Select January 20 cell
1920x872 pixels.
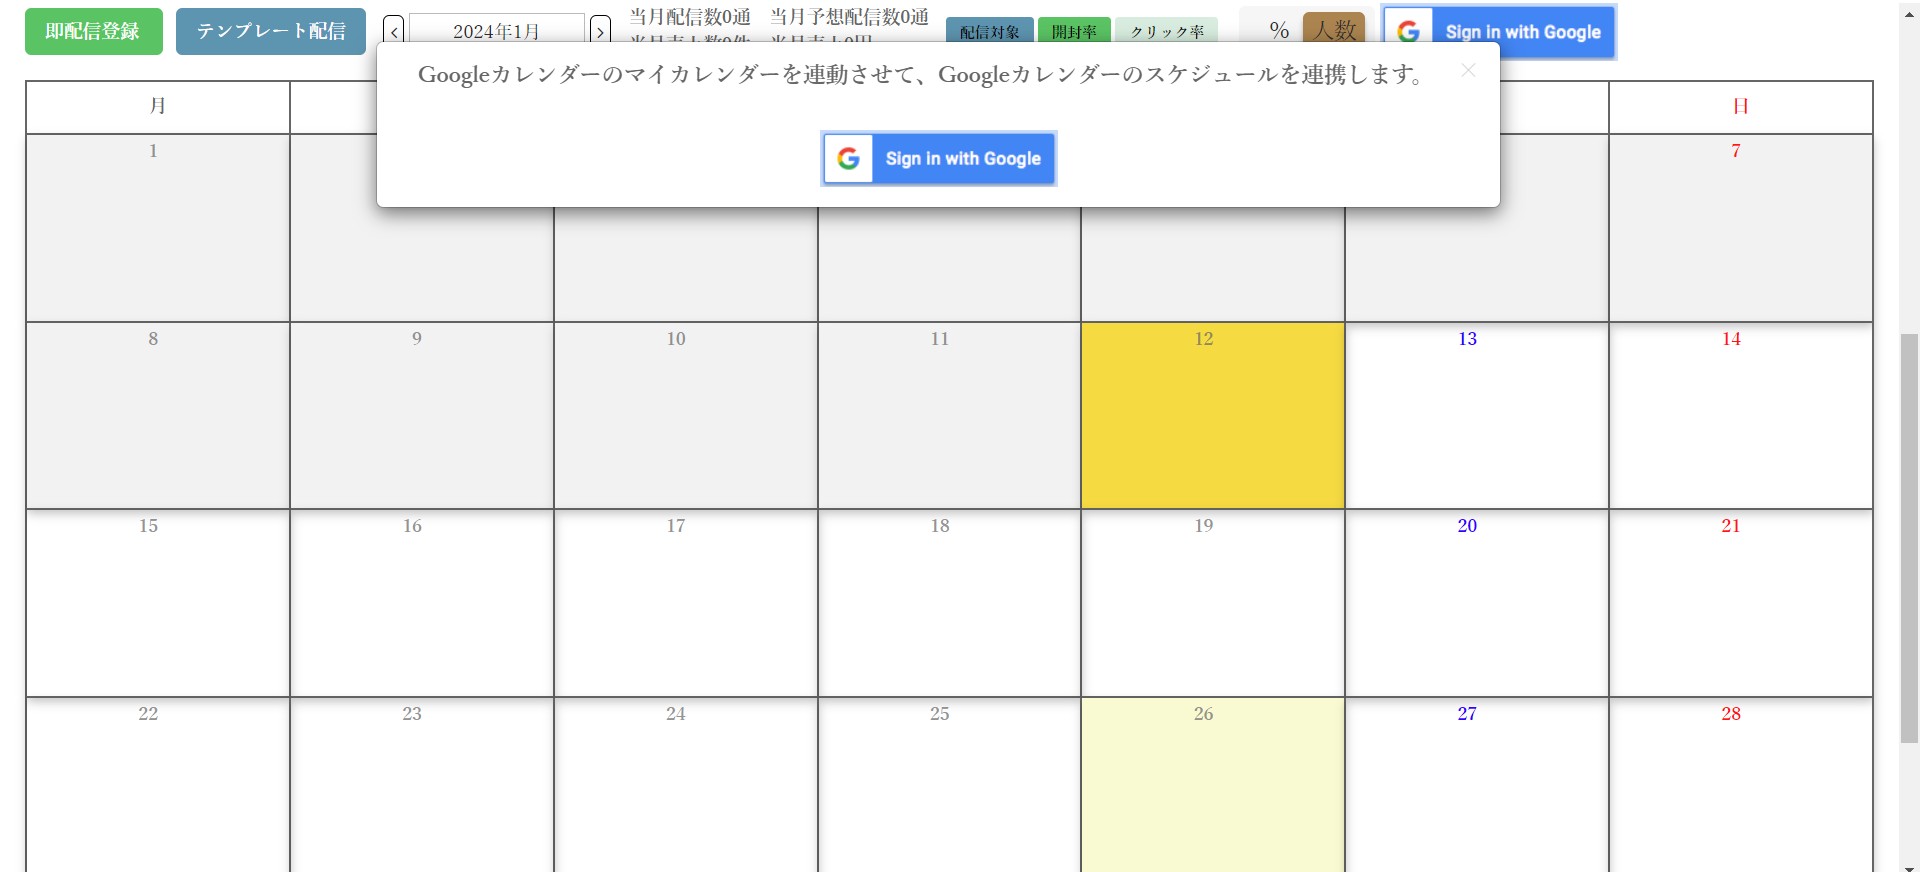coord(1476,603)
